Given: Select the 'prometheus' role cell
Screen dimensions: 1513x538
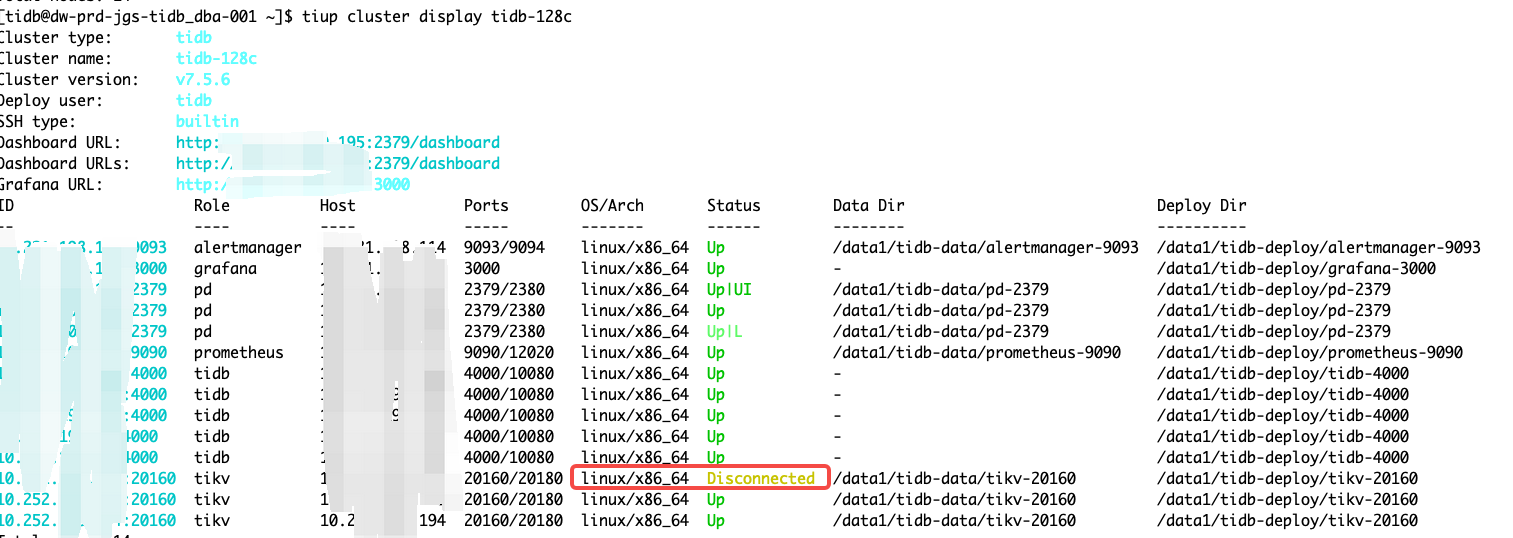Looking at the screenshot, I should click(239, 352).
